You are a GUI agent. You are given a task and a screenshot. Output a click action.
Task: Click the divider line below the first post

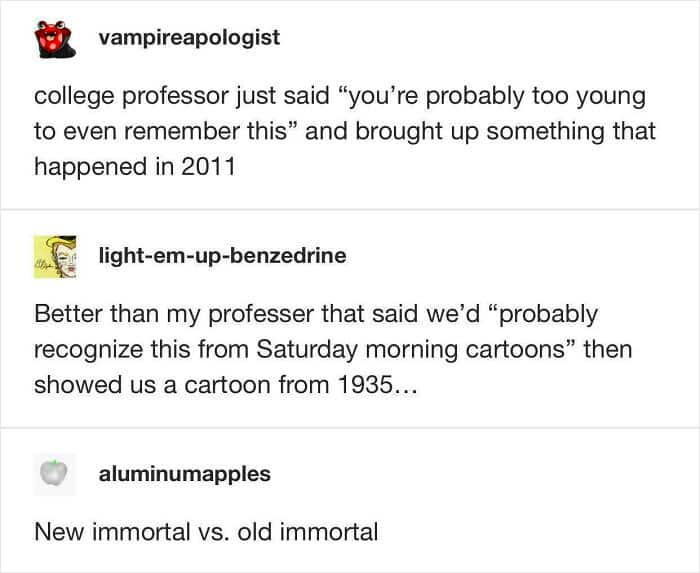(350, 209)
